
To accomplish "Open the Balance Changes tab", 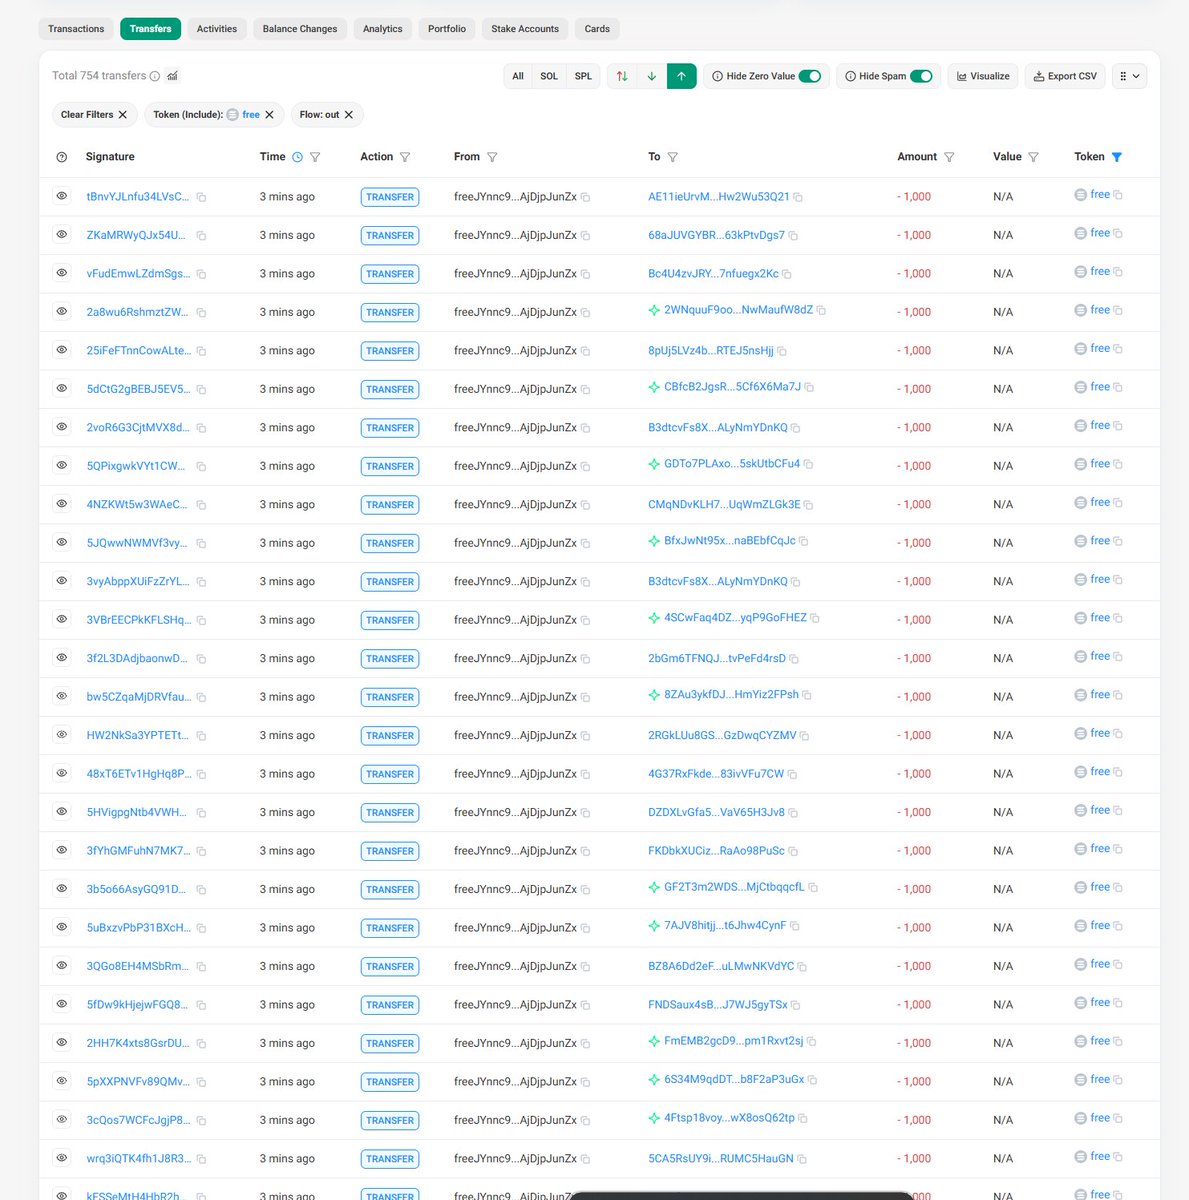I will (300, 29).
